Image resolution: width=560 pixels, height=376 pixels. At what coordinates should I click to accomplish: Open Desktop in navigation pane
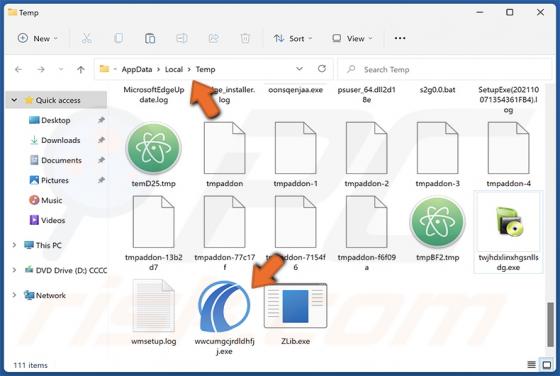pos(55,120)
